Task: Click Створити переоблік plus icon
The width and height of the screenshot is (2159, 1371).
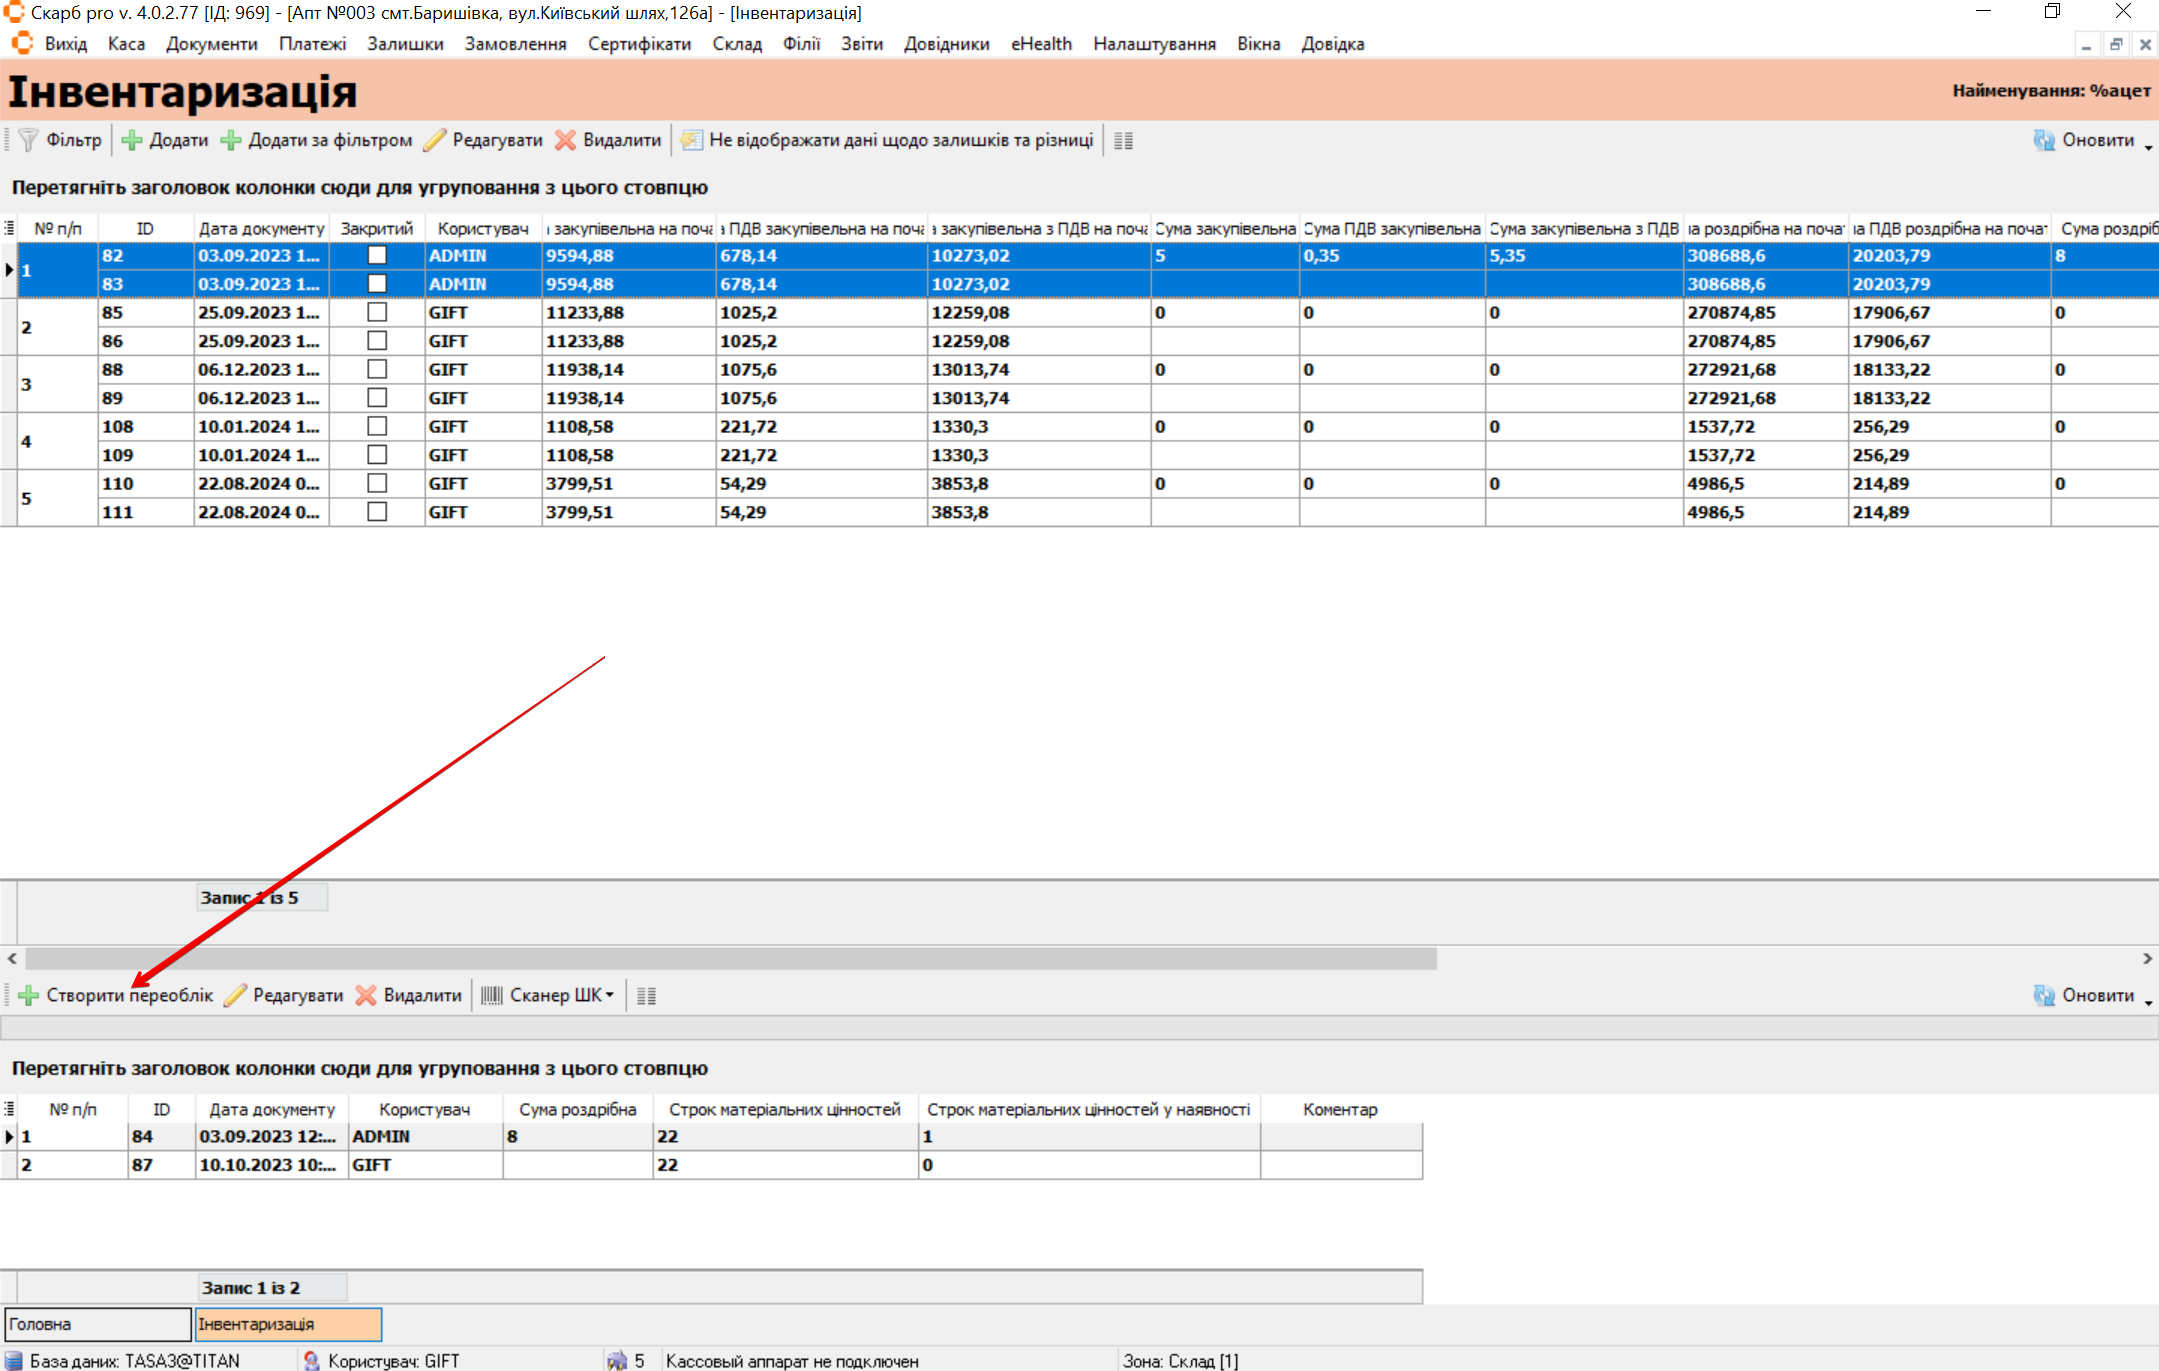Action: [28, 995]
